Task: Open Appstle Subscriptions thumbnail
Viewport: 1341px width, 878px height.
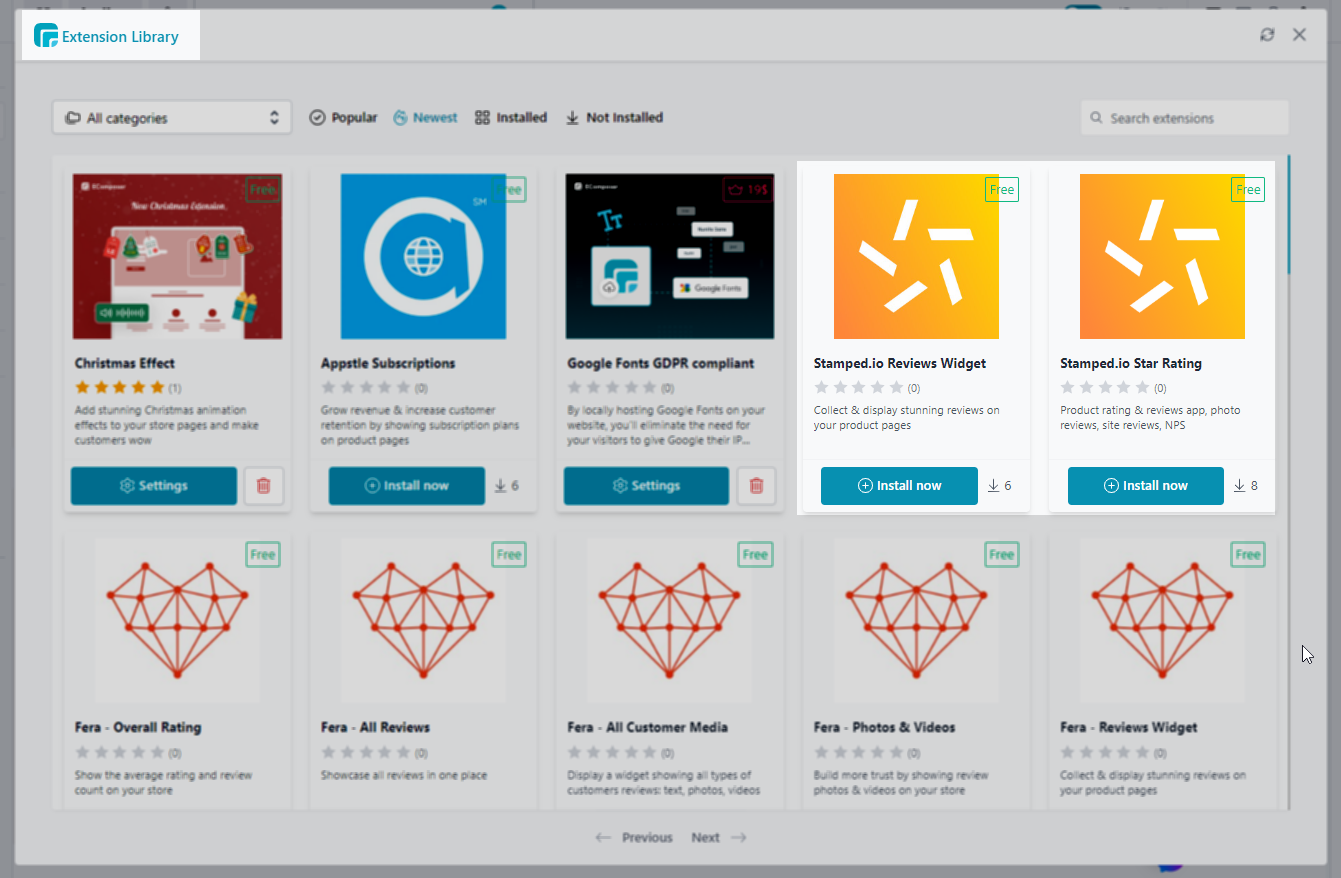Action: 423,256
